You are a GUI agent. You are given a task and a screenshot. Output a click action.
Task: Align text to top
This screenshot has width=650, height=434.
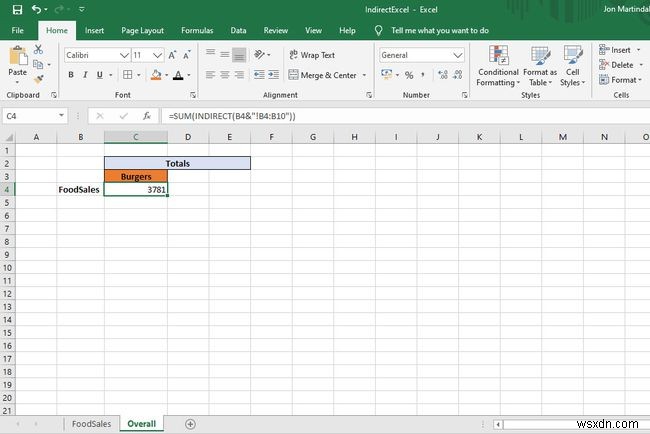(x=210, y=54)
